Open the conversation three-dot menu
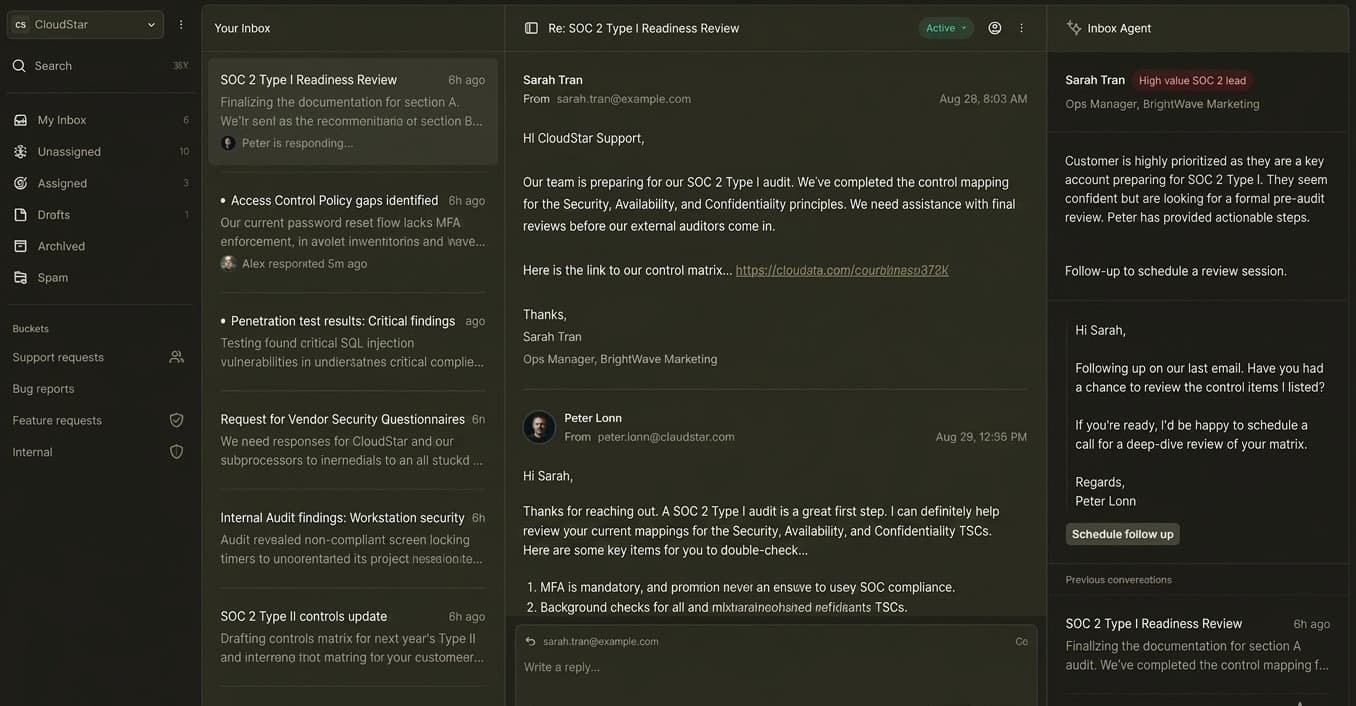Image resolution: width=1356 pixels, height=706 pixels. (1020, 28)
